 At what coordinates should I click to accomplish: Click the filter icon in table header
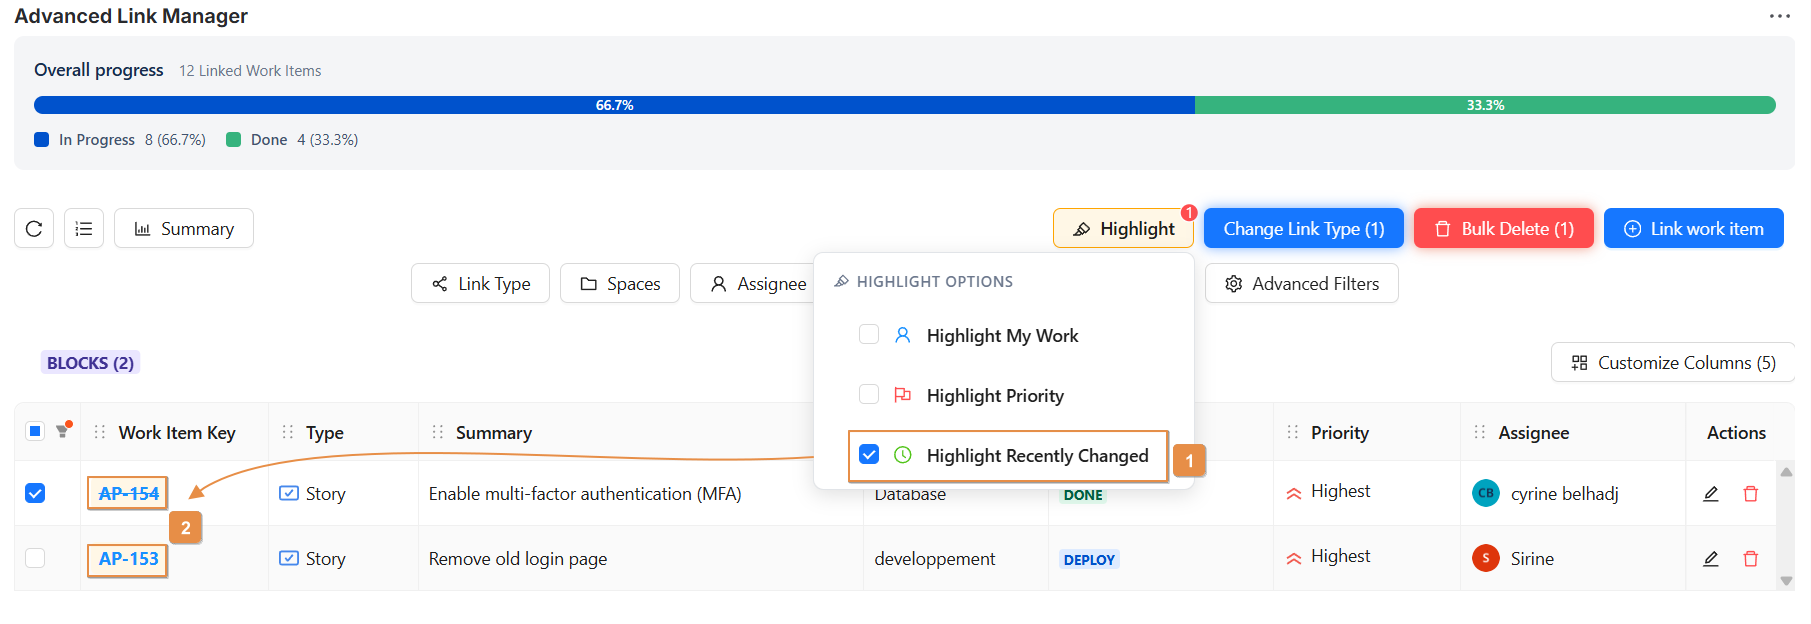coord(63,431)
